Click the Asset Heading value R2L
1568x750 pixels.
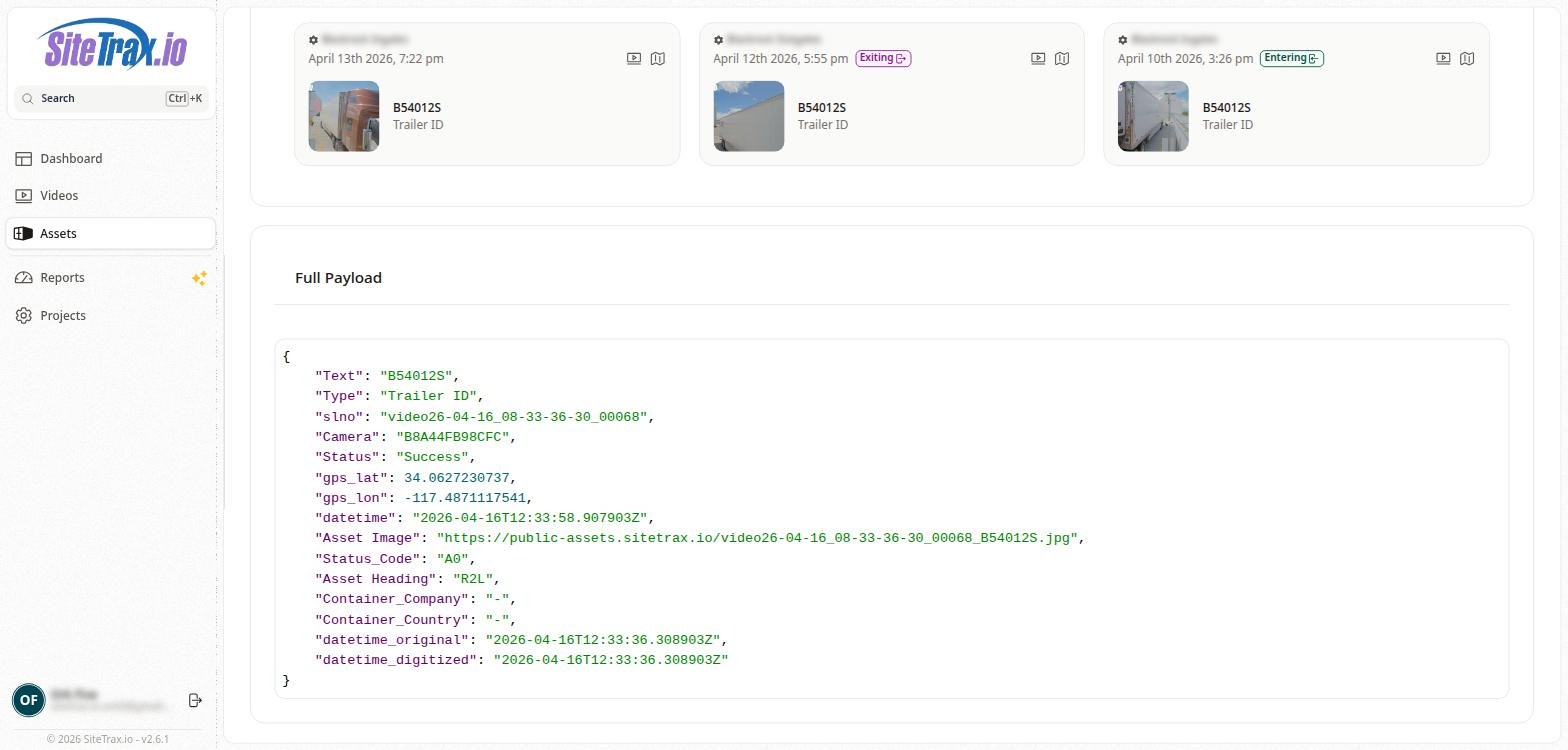[473, 579]
